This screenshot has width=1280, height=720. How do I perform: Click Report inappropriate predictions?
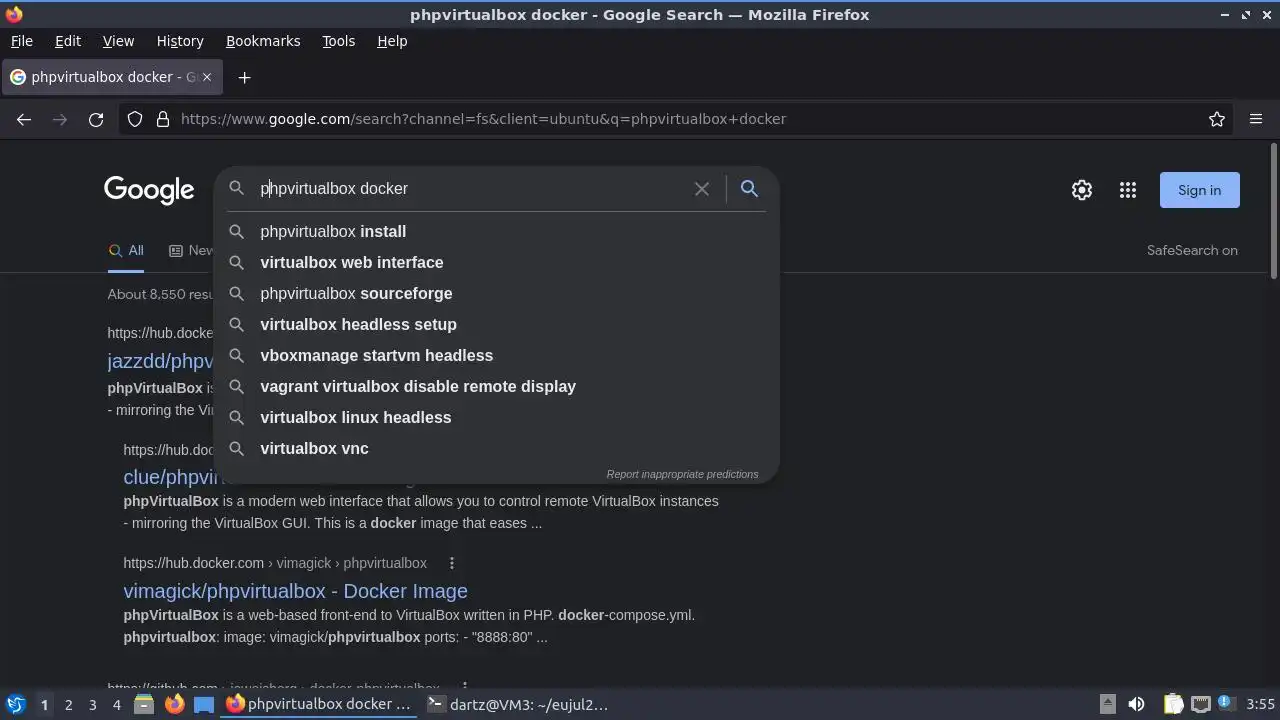tap(682, 474)
